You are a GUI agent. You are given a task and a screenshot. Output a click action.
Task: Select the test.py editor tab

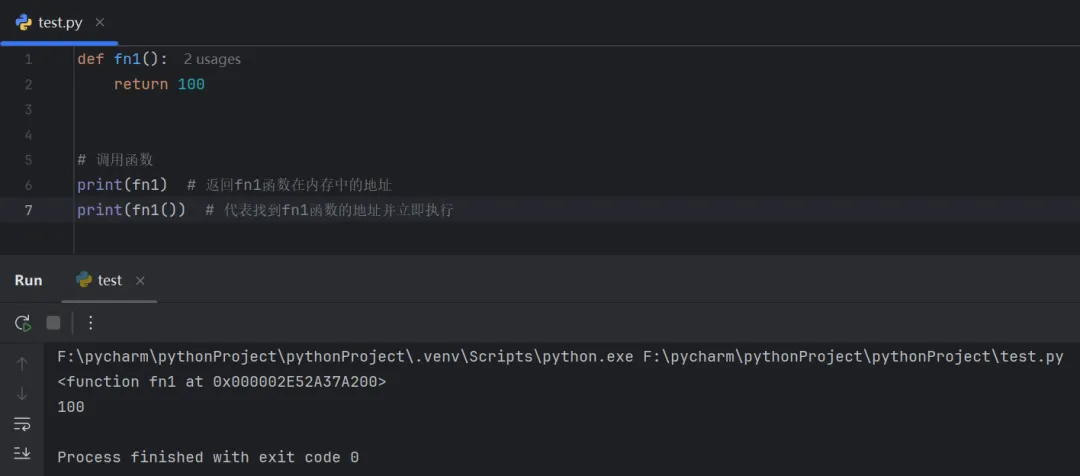pos(59,22)
